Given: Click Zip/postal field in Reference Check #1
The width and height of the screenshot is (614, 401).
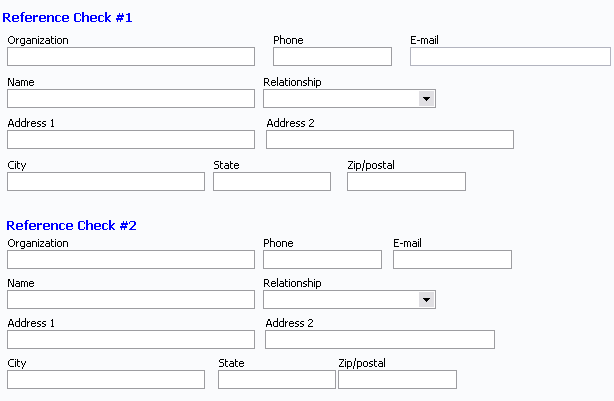Looking at the screenshot, I should point(406,181).
